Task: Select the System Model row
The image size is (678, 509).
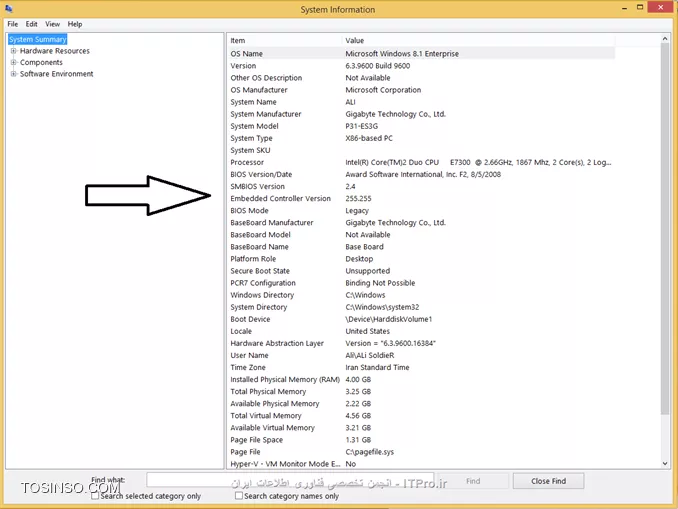Action: [x=421, y=126]
